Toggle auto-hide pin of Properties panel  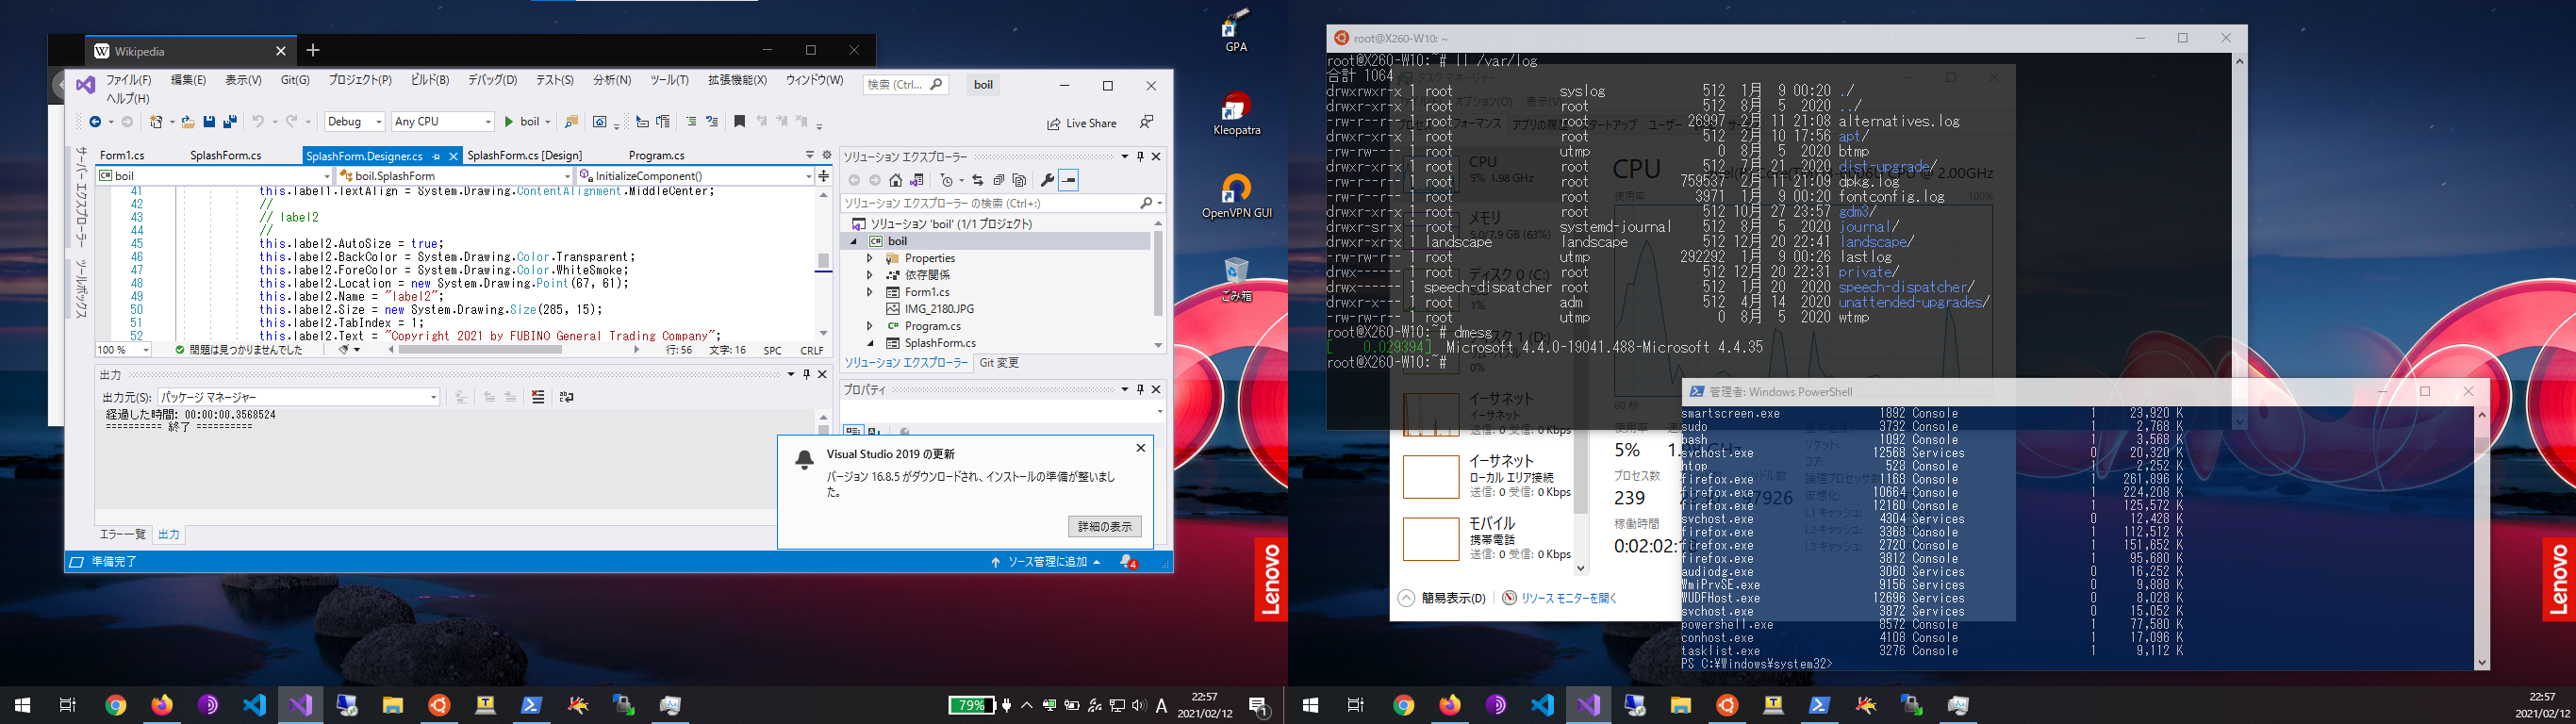[x=1140, y=389]
